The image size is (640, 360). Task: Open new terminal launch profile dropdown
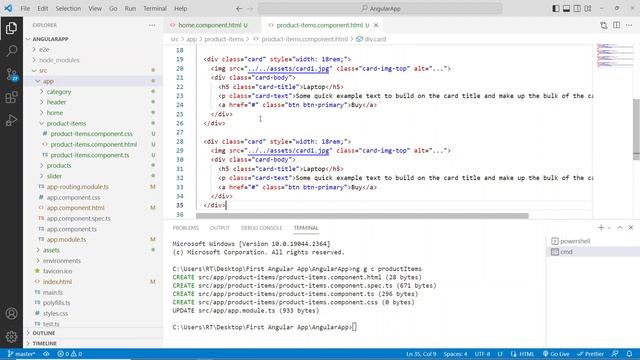tap(609, 228)
